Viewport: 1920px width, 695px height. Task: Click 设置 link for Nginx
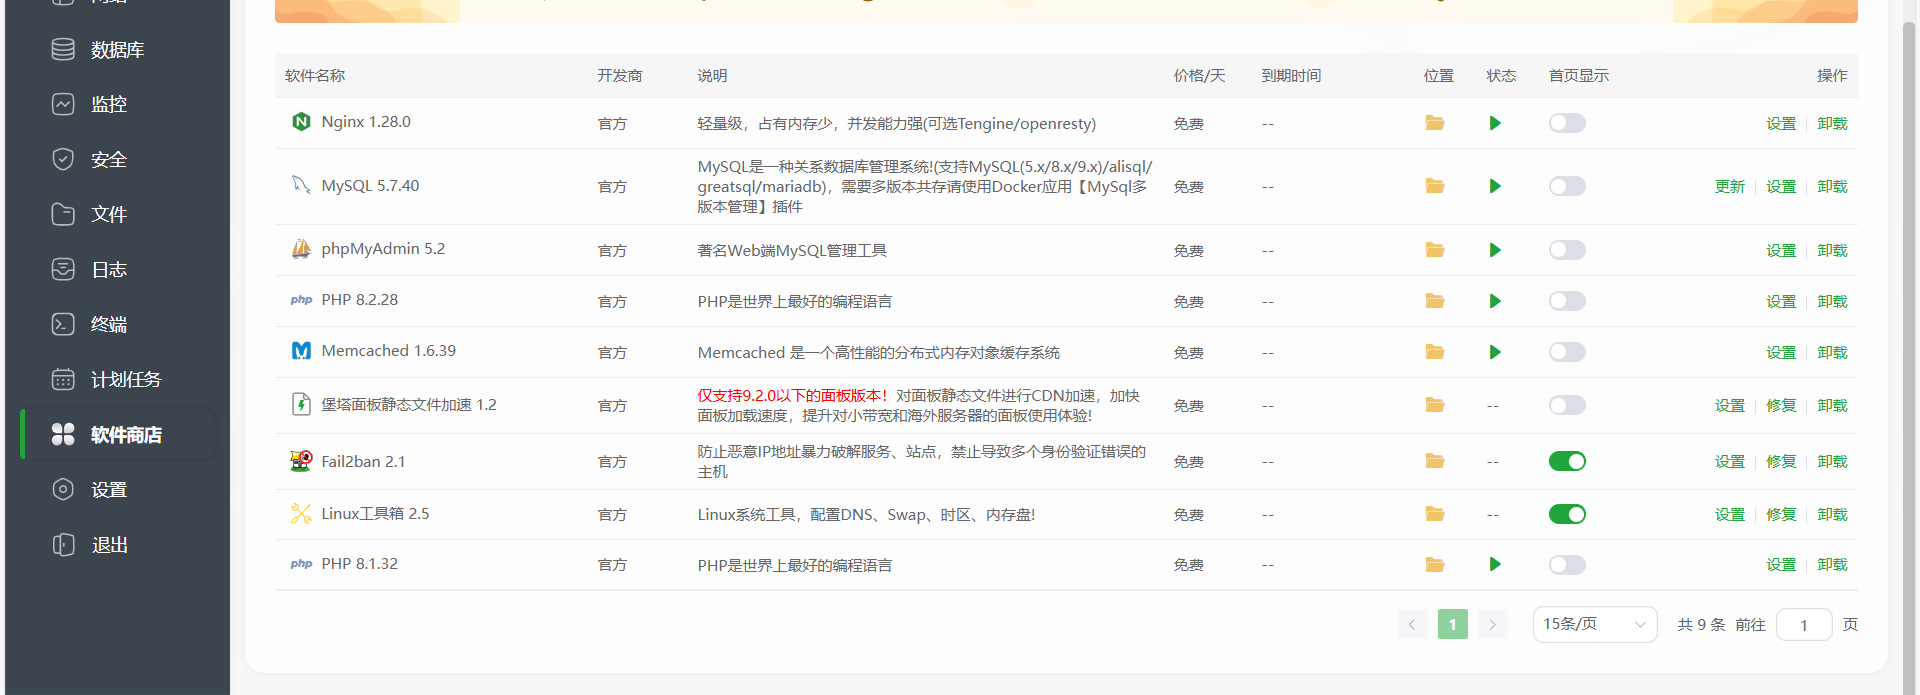pyautogui.click(x=1780, y=123)
